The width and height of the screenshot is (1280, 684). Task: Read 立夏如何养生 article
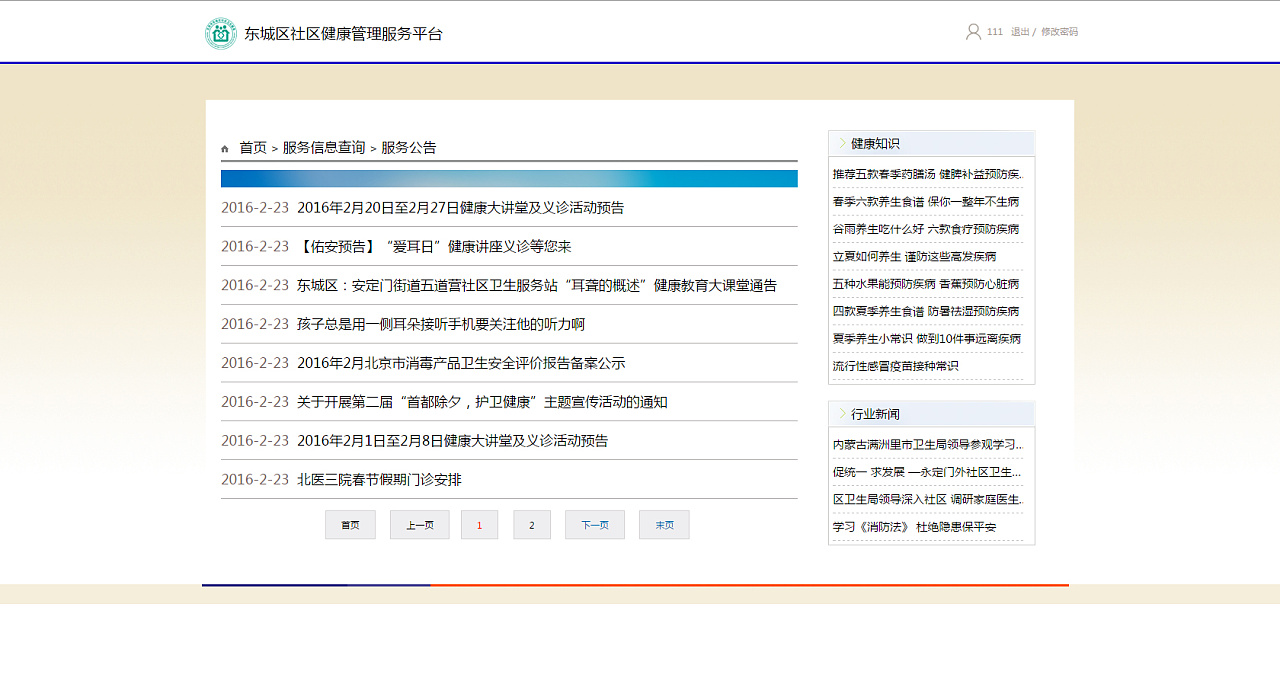pyautogui.click(x=914, y=257)
